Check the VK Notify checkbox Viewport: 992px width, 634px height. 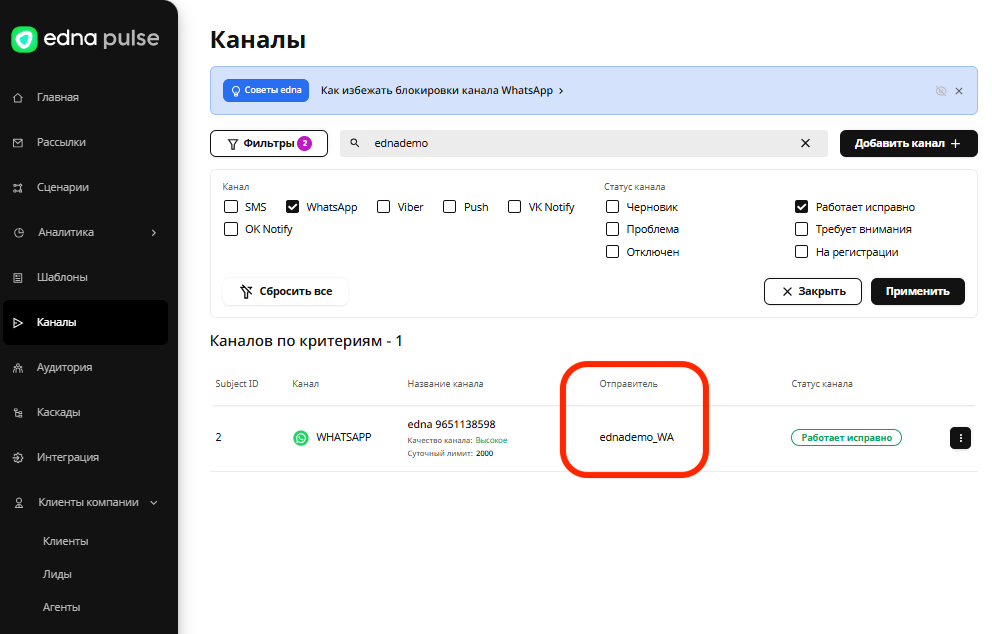(514, 207)
